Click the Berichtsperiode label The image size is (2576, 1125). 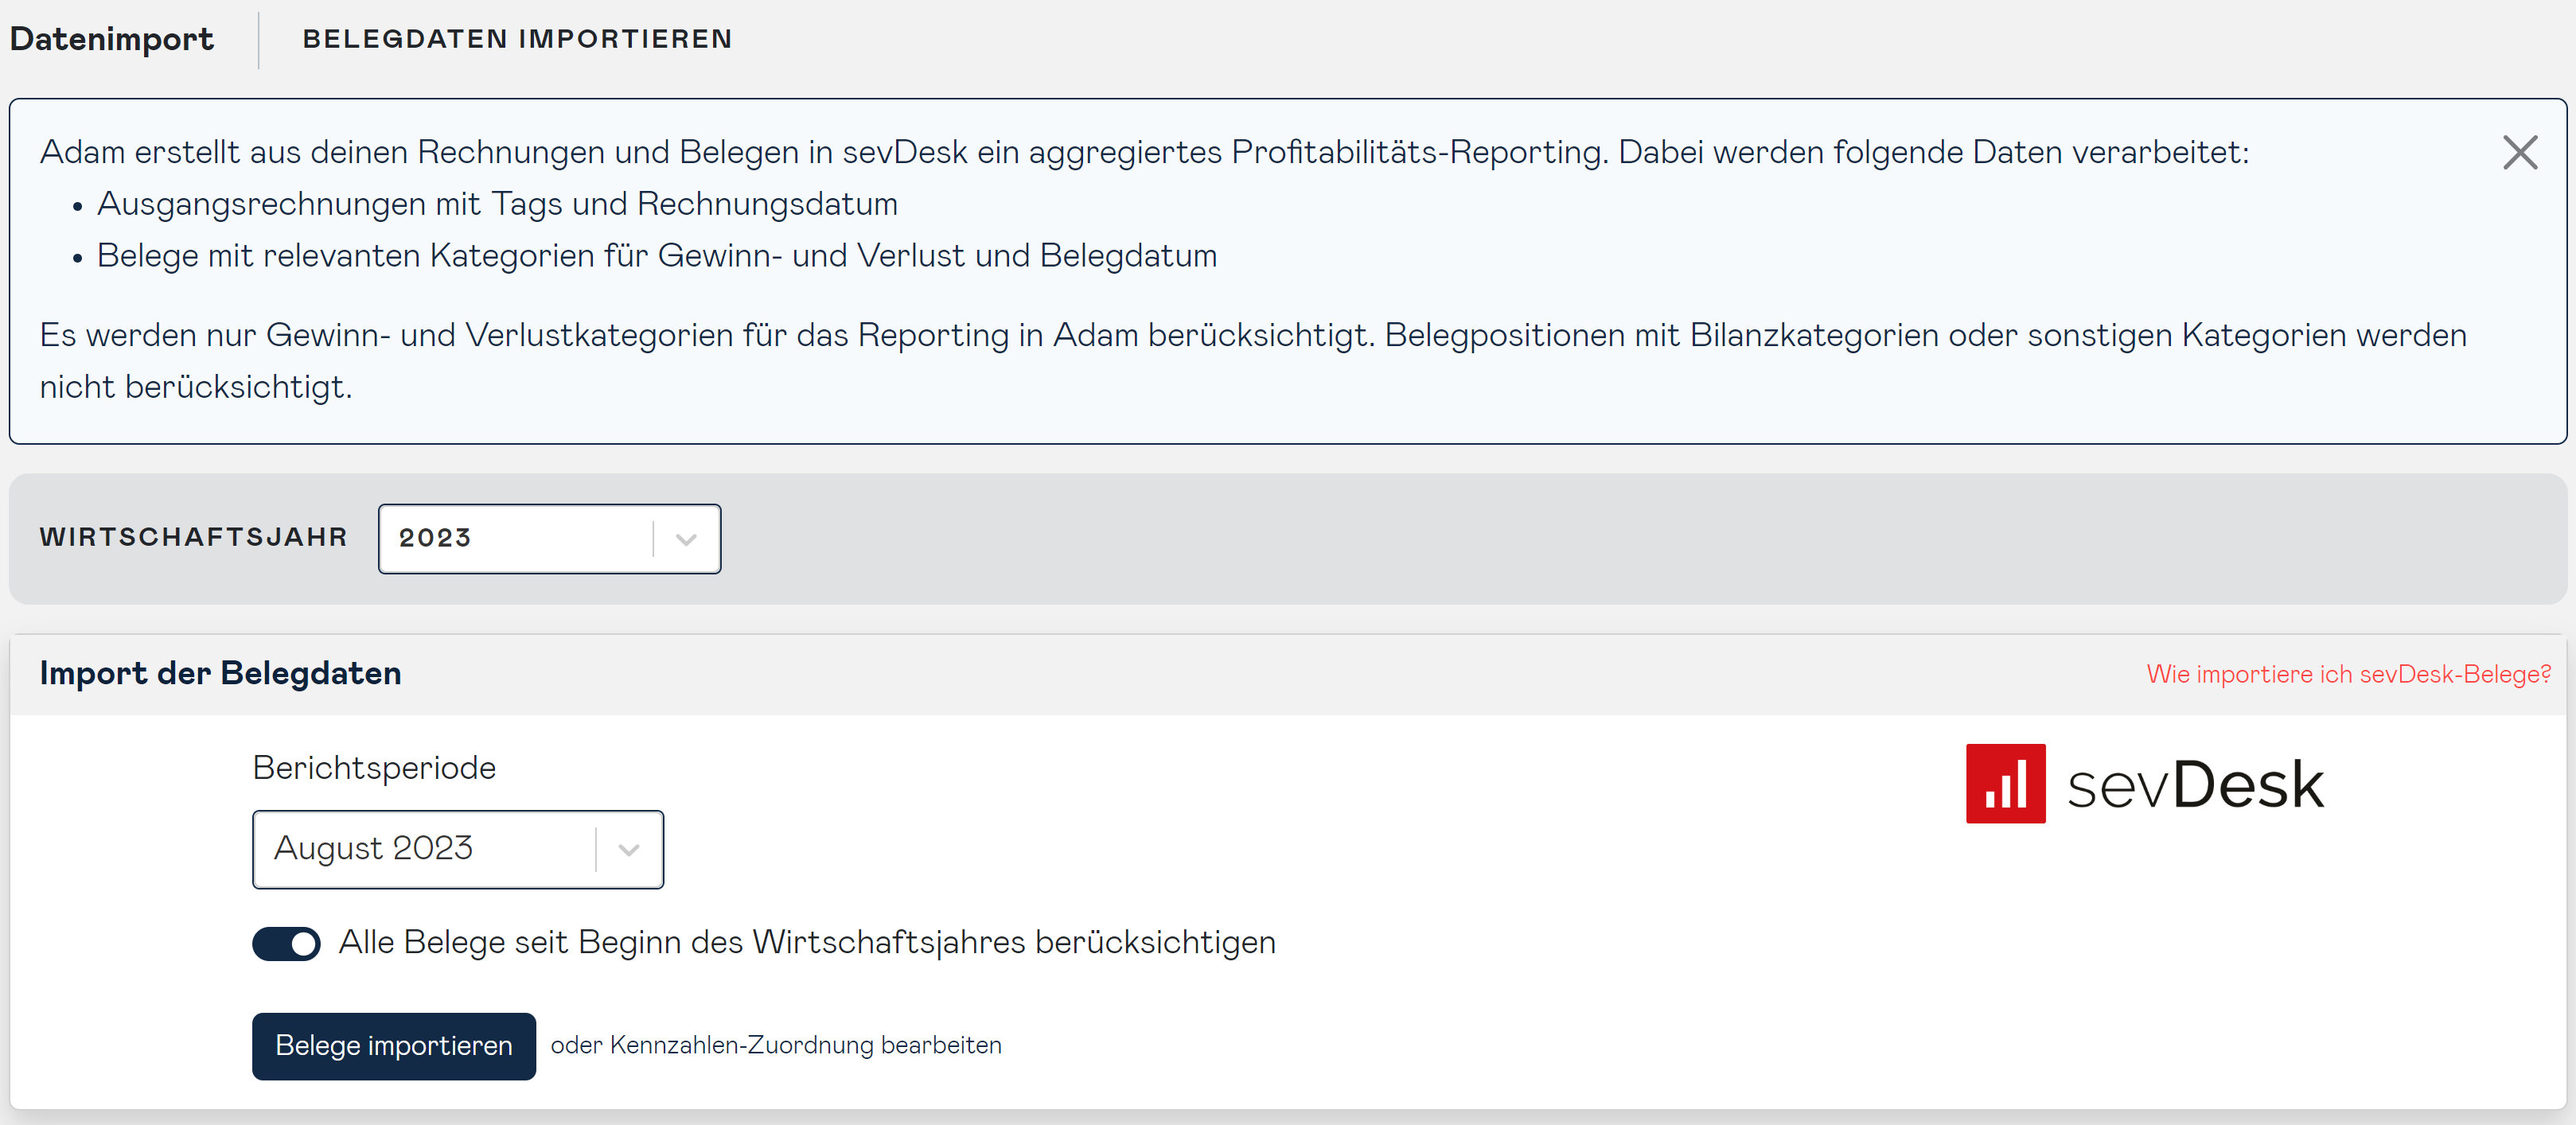tap(374, 768)
